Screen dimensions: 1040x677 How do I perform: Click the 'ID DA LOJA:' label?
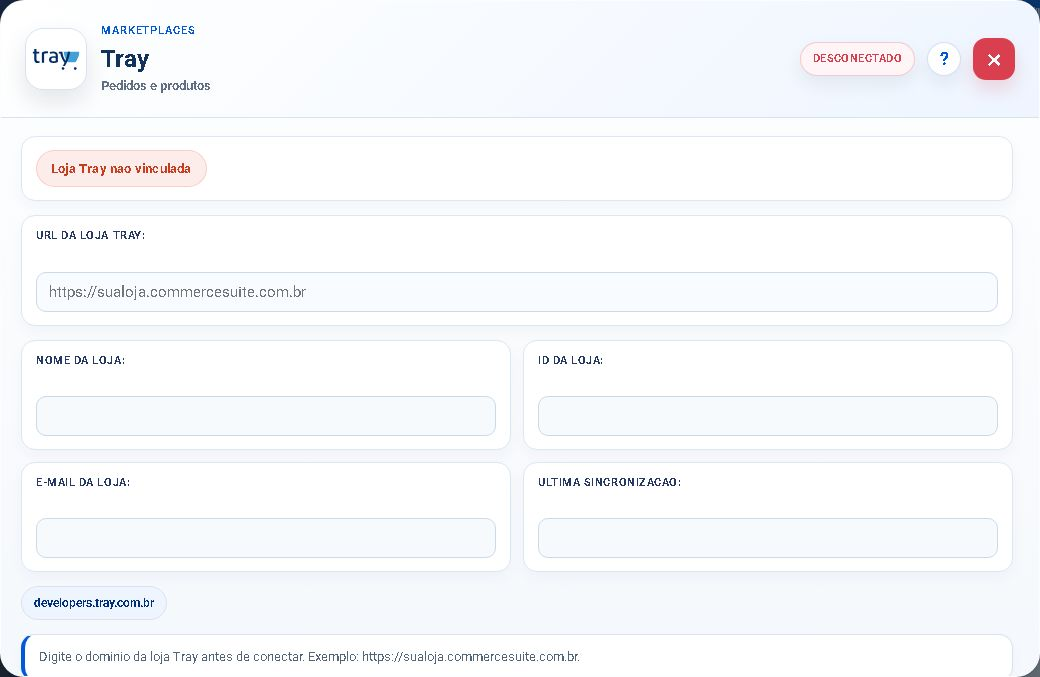(570, 360)
